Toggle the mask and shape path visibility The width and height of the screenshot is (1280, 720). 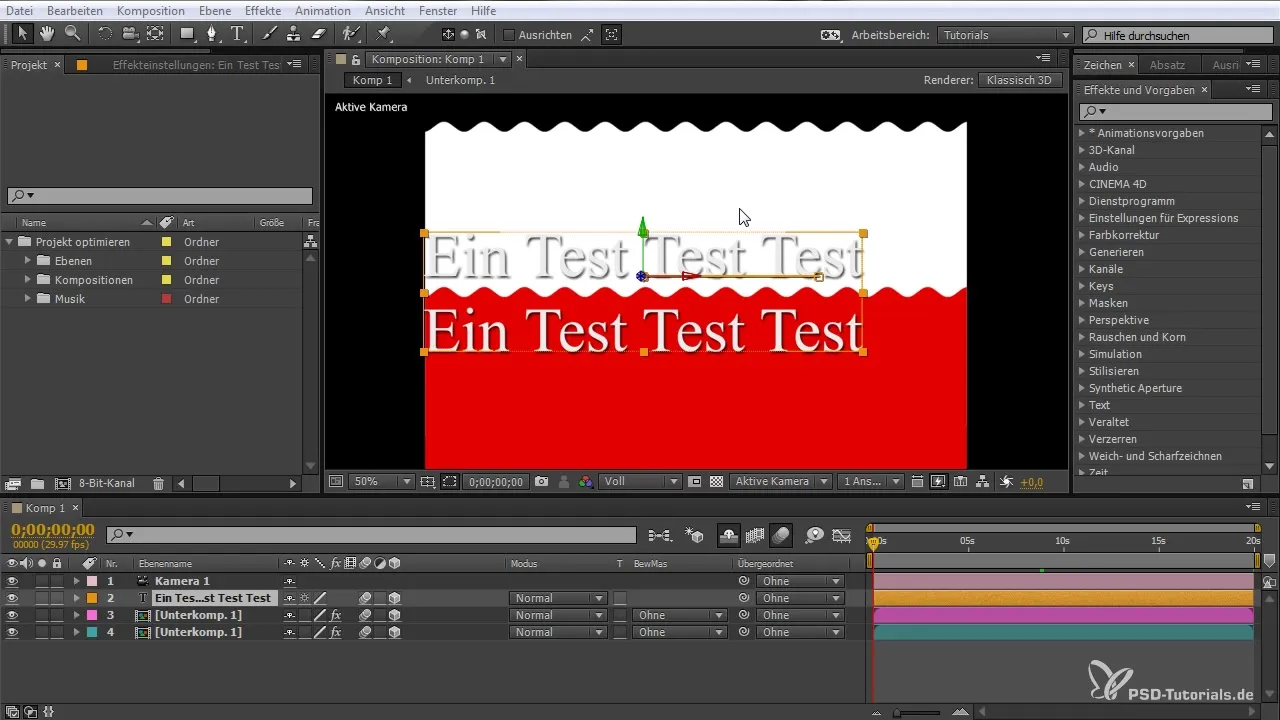tap(450, 481)
